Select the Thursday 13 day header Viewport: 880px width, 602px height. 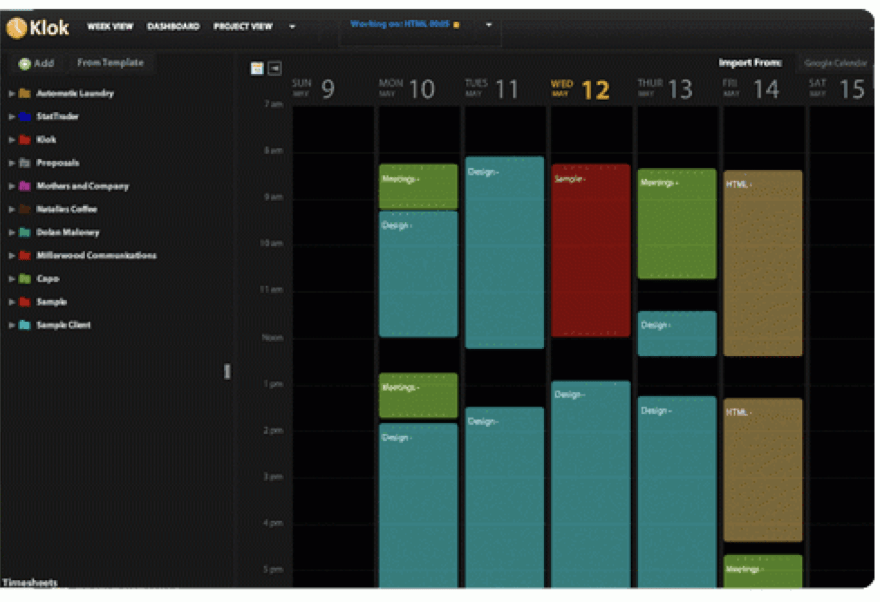664,89
